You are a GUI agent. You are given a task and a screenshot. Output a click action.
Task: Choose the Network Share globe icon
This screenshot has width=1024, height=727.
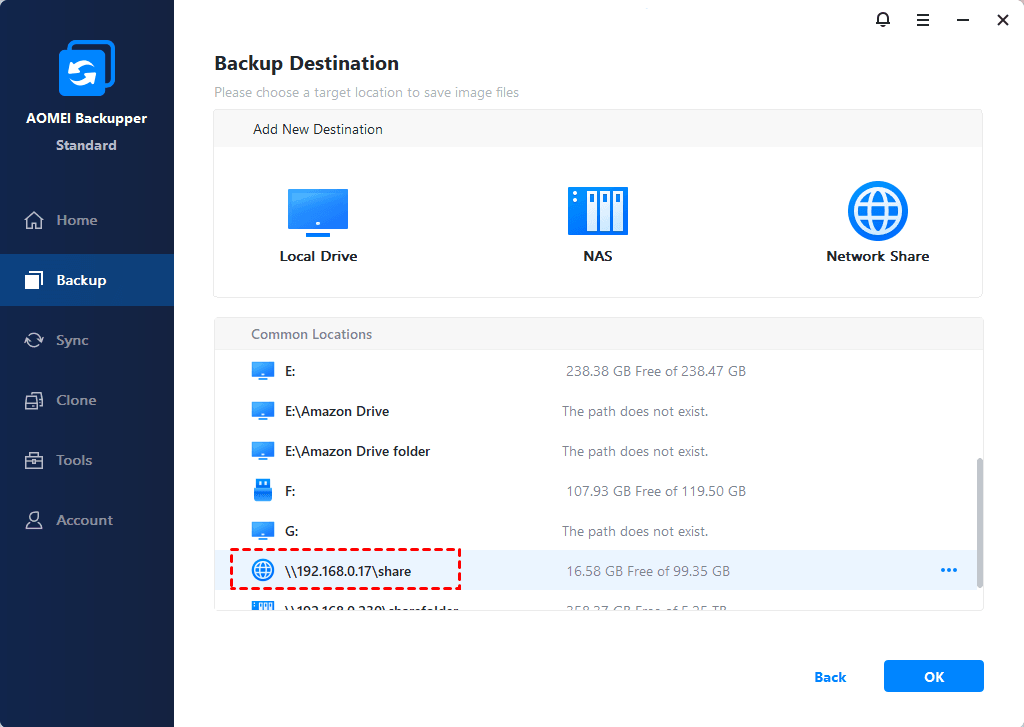[x=877, y=211]
